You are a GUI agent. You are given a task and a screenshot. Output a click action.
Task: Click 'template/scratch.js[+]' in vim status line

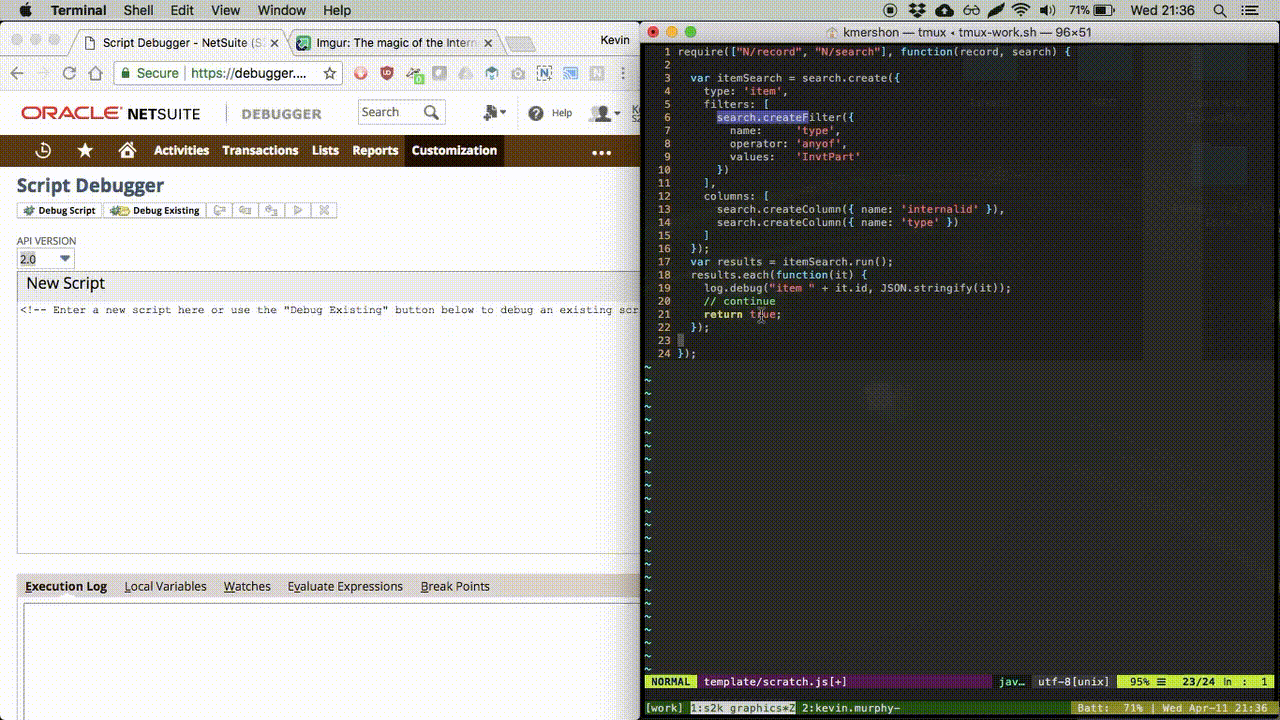click(x=775, y=682)
